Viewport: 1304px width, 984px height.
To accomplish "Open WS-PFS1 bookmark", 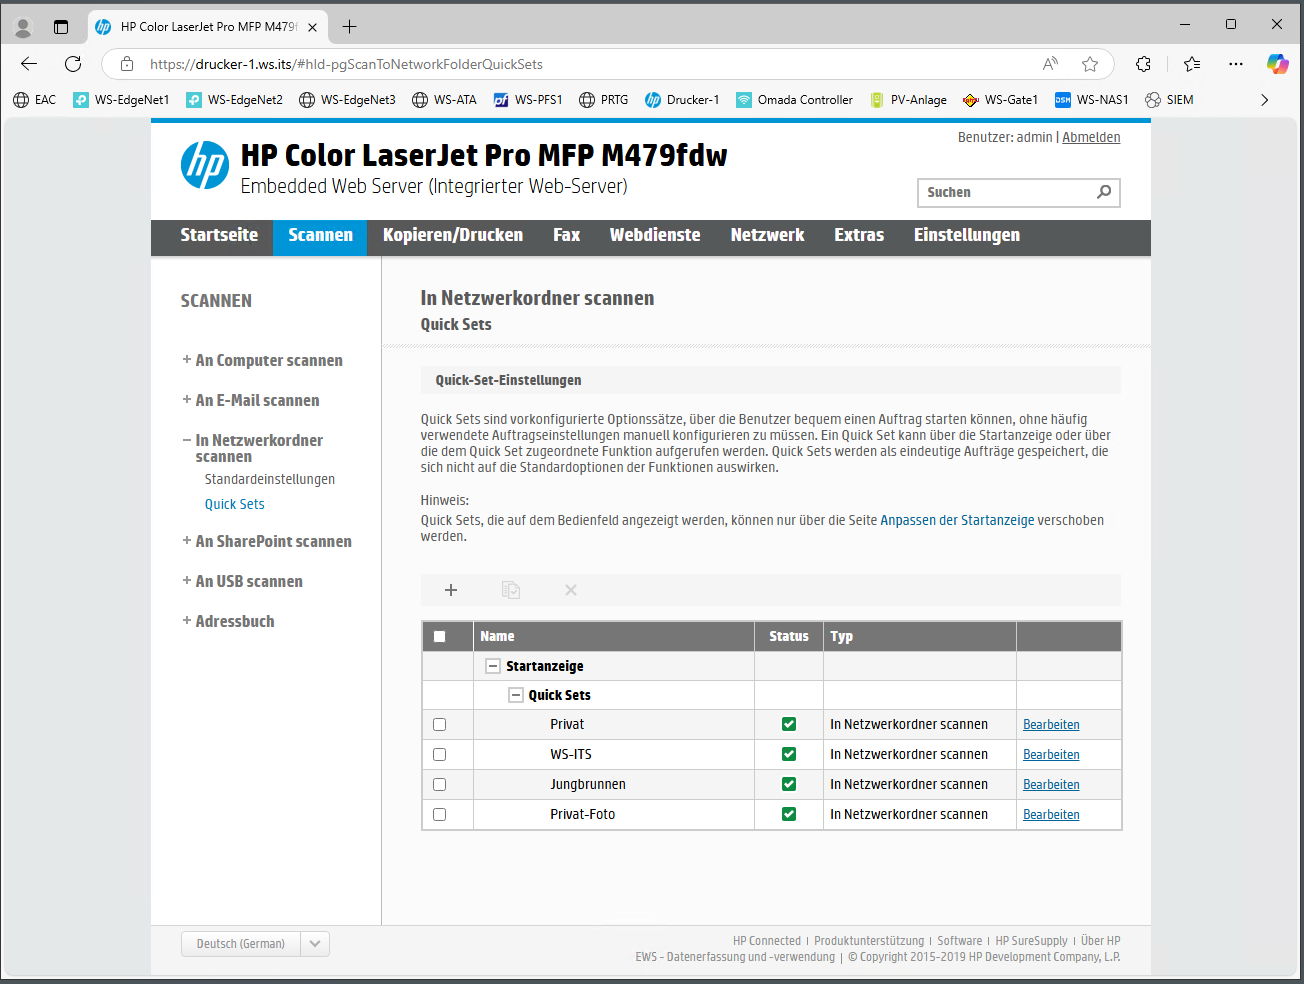I will (528, 100).
